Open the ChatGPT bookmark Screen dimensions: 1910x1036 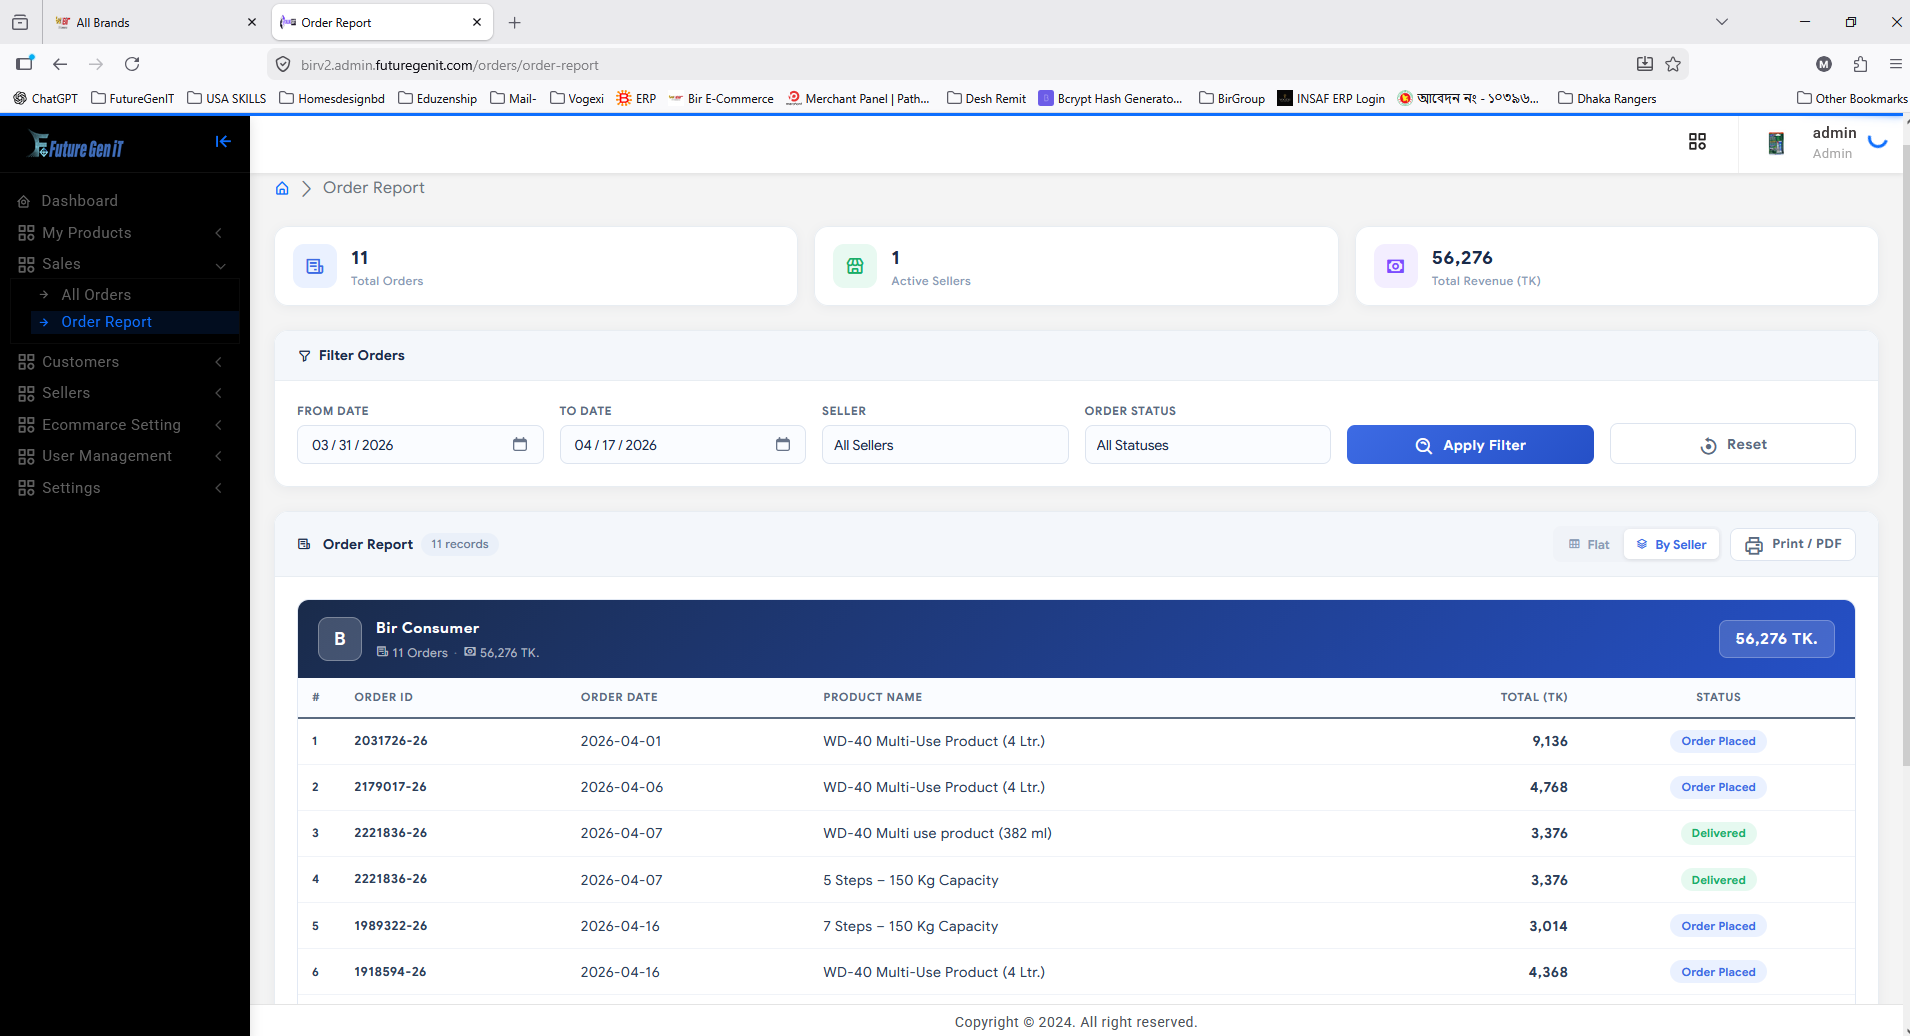pos(45,98)
